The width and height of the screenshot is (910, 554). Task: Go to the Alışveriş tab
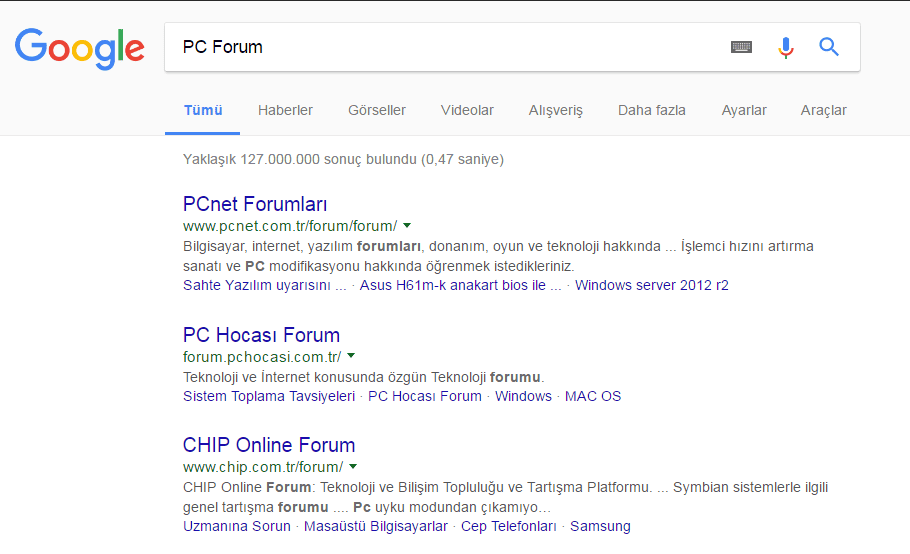[x=556, y=110]
